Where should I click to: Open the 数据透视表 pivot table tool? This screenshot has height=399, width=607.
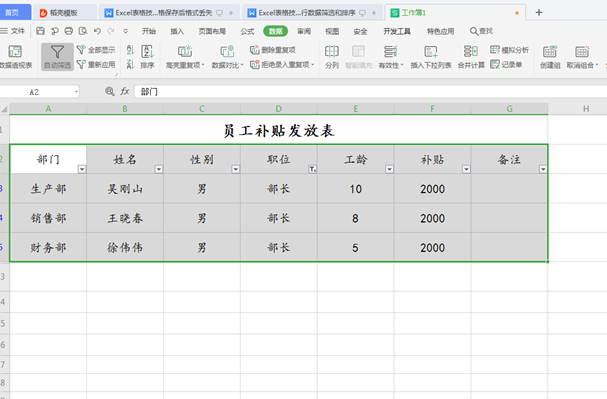pyautogui.click(x=15, y=57)
